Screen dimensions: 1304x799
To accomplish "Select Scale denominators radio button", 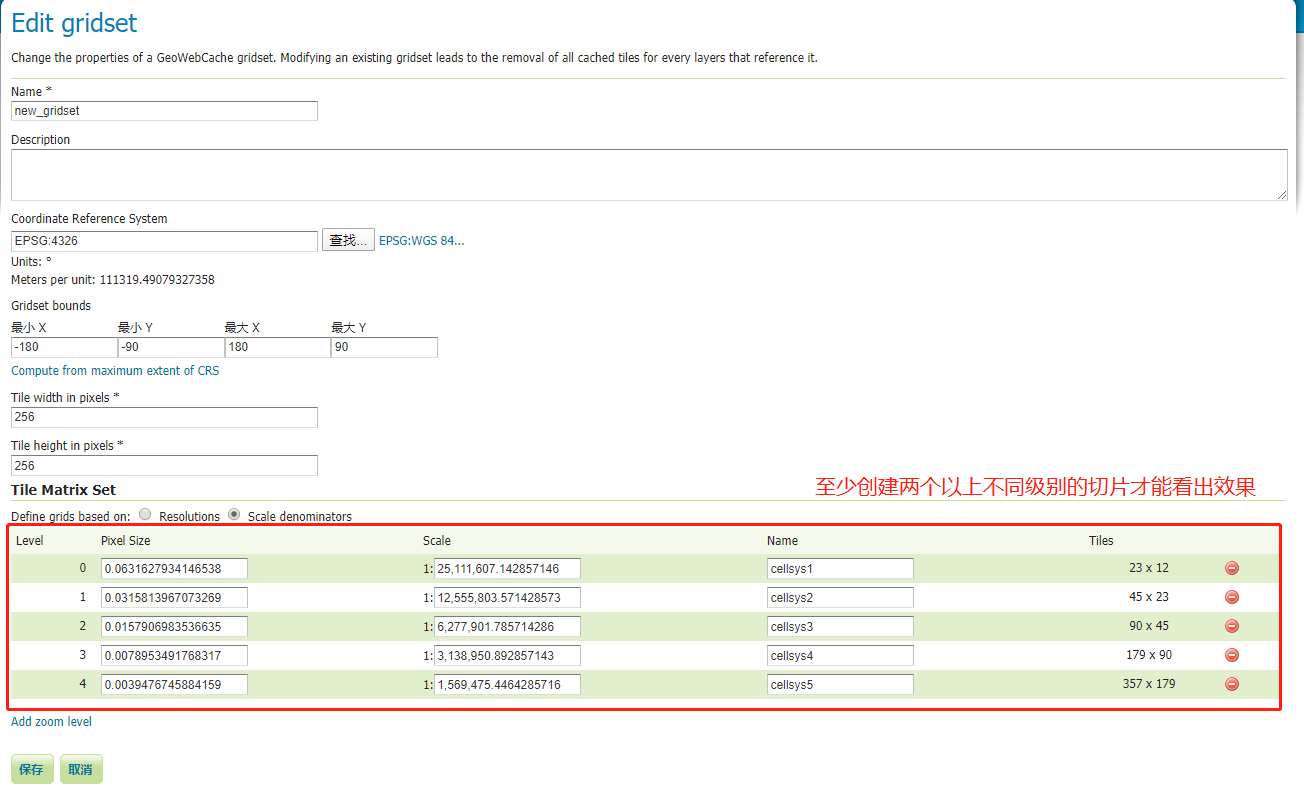I will coord(234,515).
